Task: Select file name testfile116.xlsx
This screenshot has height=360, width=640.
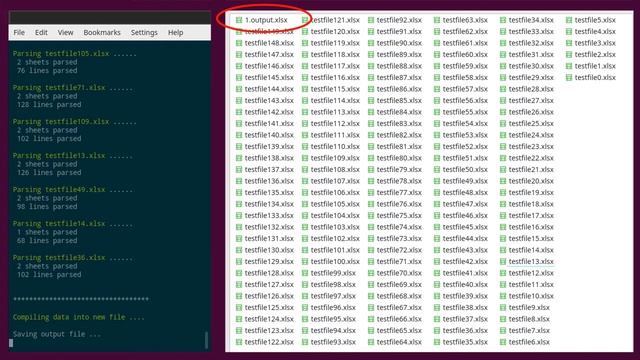Action: pos(335,77)
